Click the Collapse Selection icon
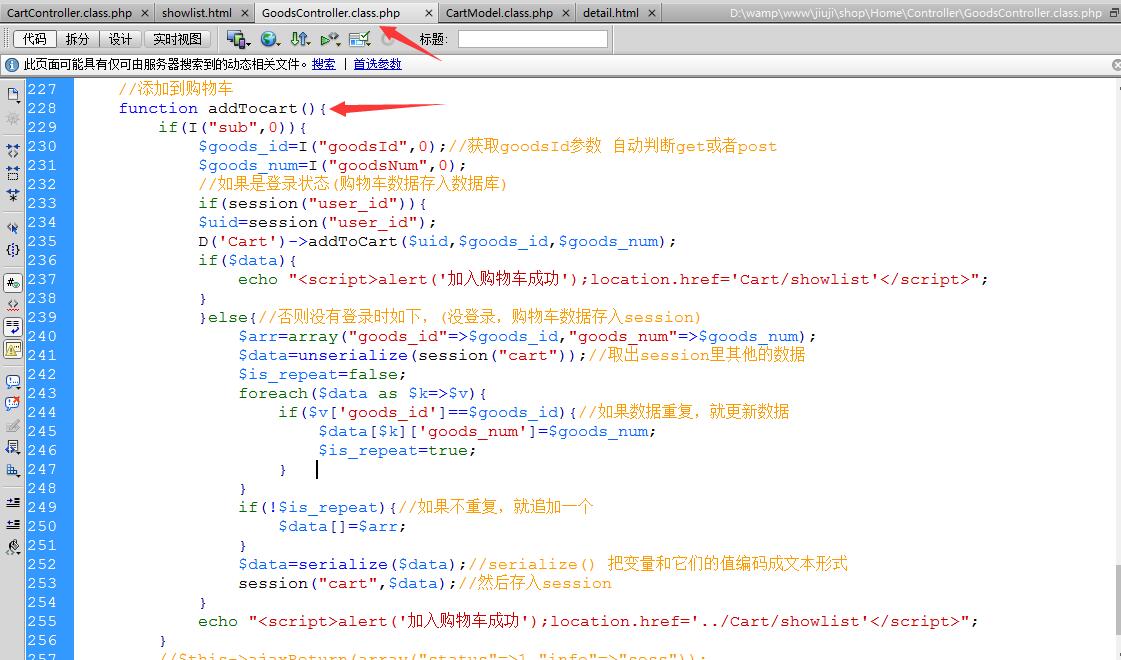 pos(13,172)
